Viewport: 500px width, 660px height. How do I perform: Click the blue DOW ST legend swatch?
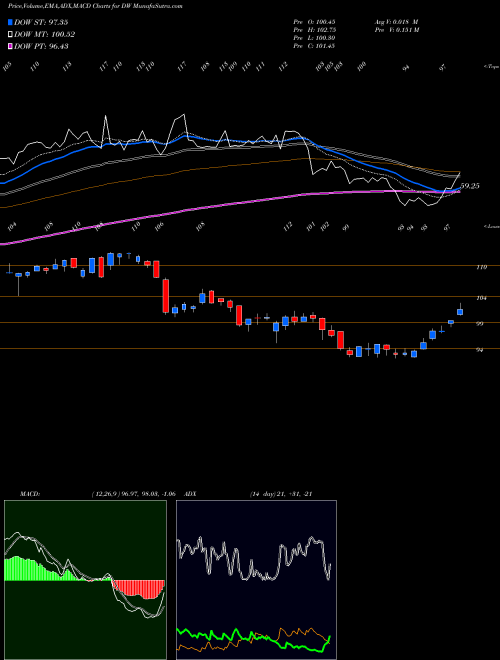11,22
